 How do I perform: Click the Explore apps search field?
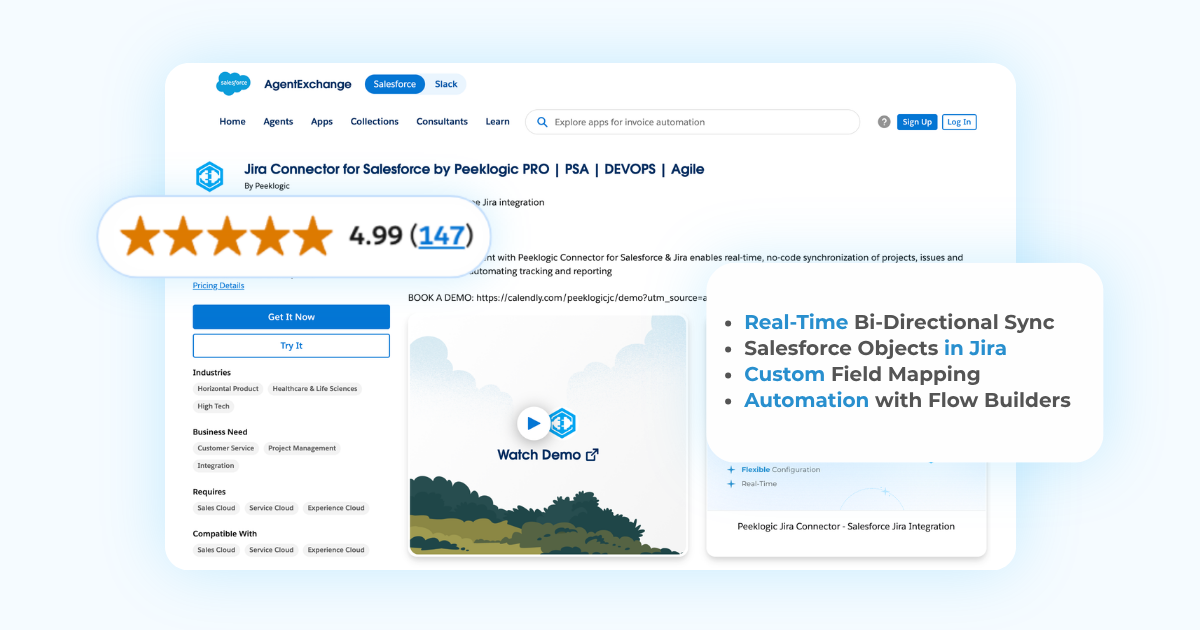point(692,122)
